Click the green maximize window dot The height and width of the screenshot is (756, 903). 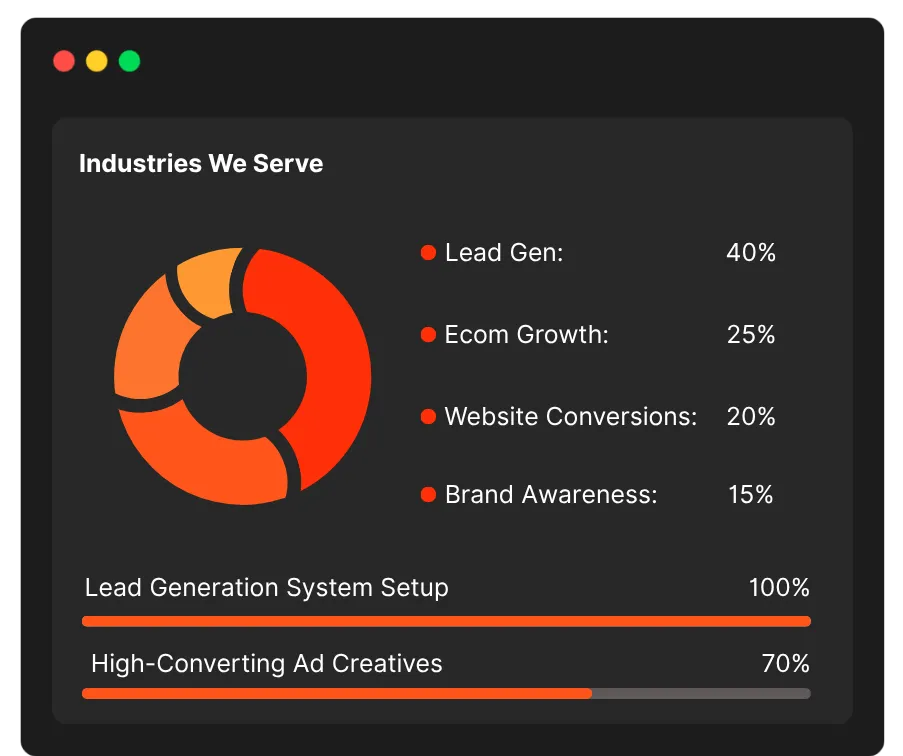coord(130,61)
